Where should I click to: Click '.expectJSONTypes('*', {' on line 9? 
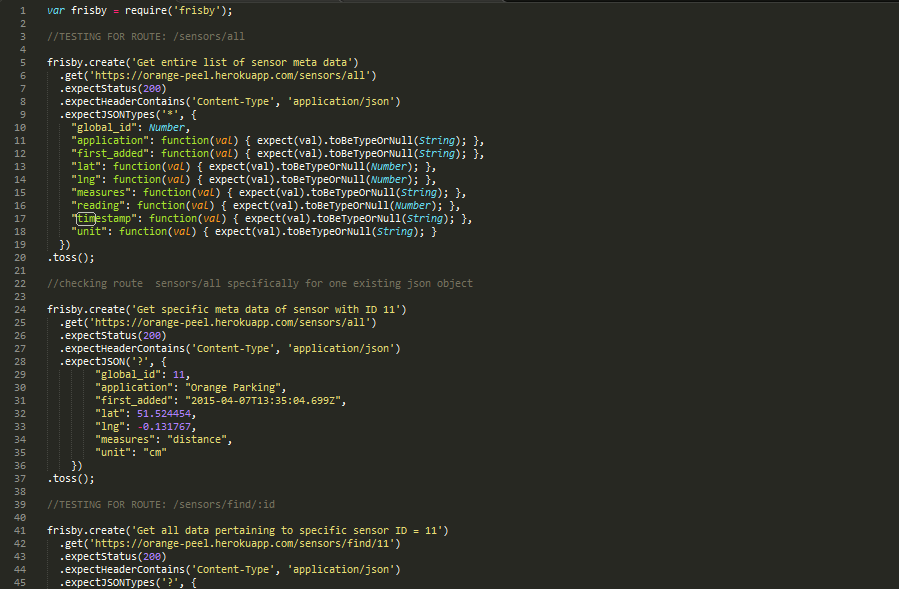[128, 115]
